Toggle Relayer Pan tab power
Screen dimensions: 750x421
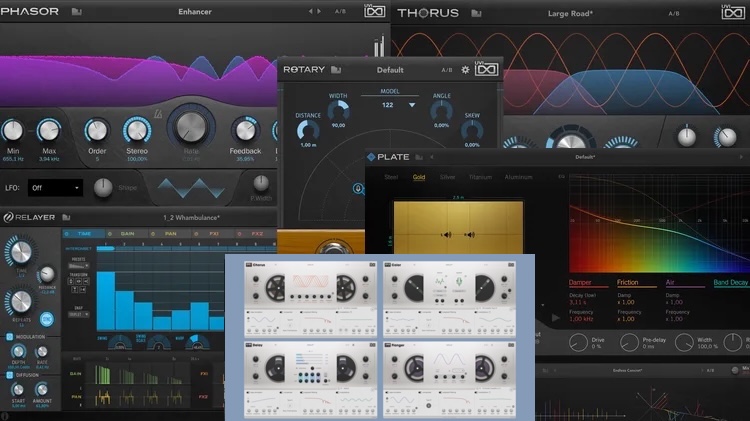(x=153, y=234)
